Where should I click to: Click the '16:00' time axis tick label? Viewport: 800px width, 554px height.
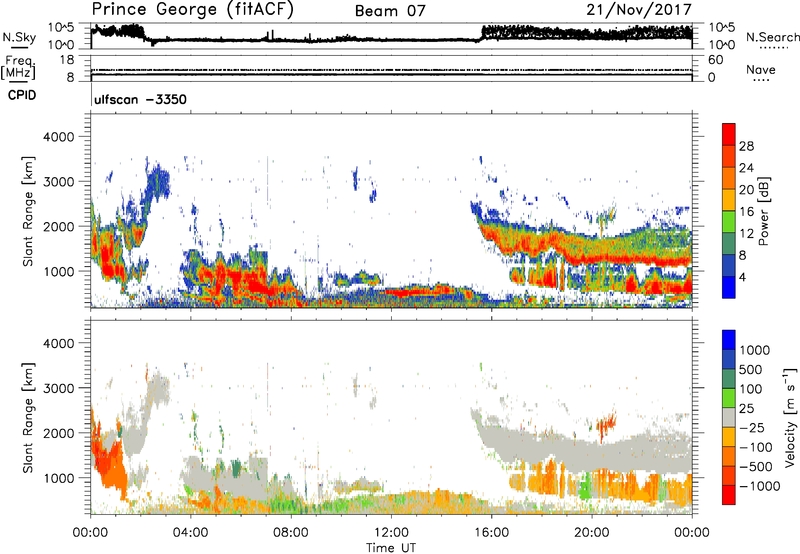click(491, 533)
